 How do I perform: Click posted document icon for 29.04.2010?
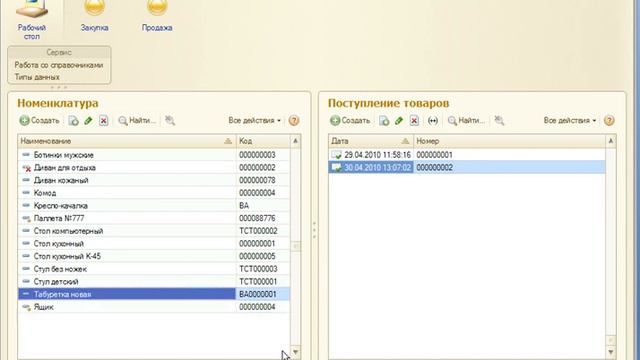click(x=336, y=155)
